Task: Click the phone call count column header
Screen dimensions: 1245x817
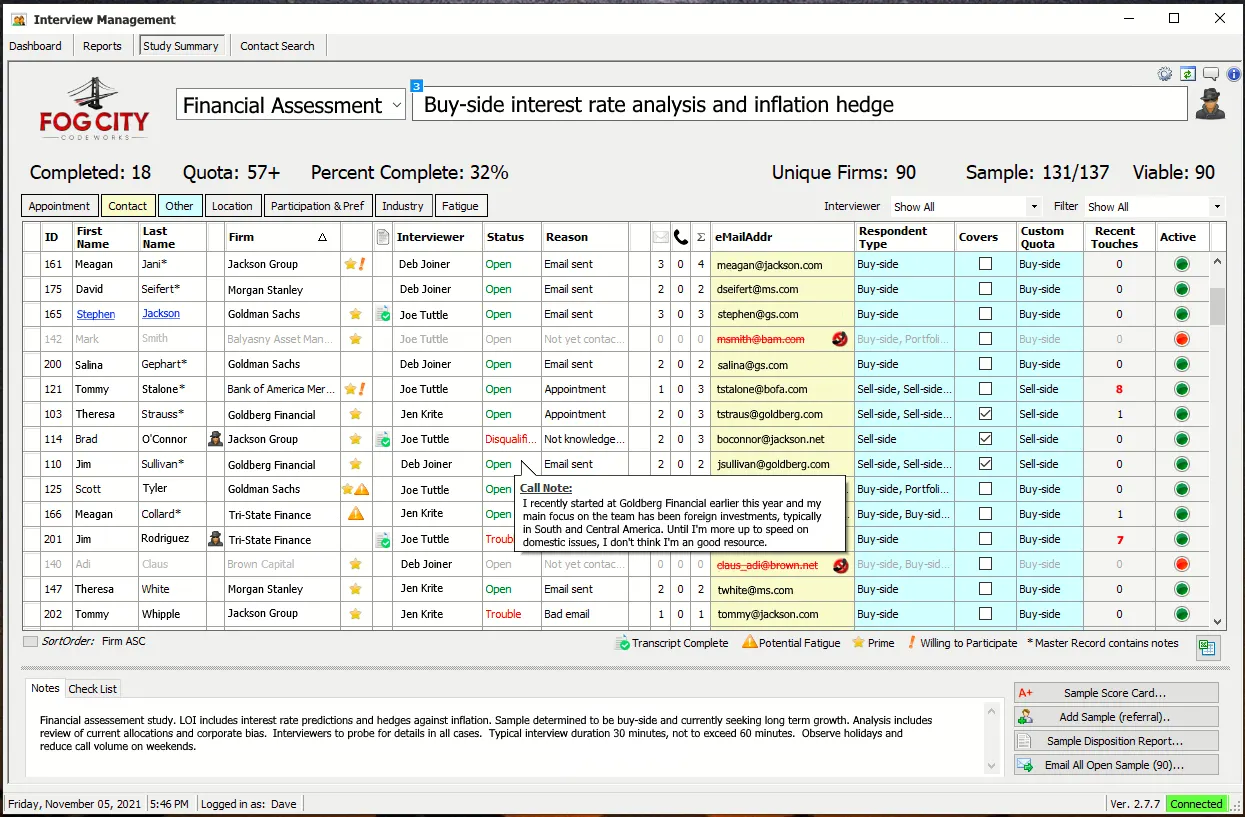Action: coord(681,237)
